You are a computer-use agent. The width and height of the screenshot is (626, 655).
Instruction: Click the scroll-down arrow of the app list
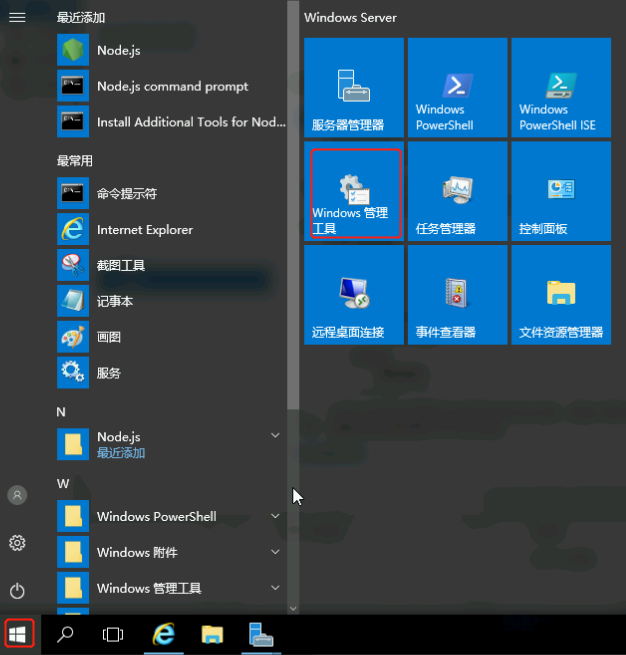293,609
